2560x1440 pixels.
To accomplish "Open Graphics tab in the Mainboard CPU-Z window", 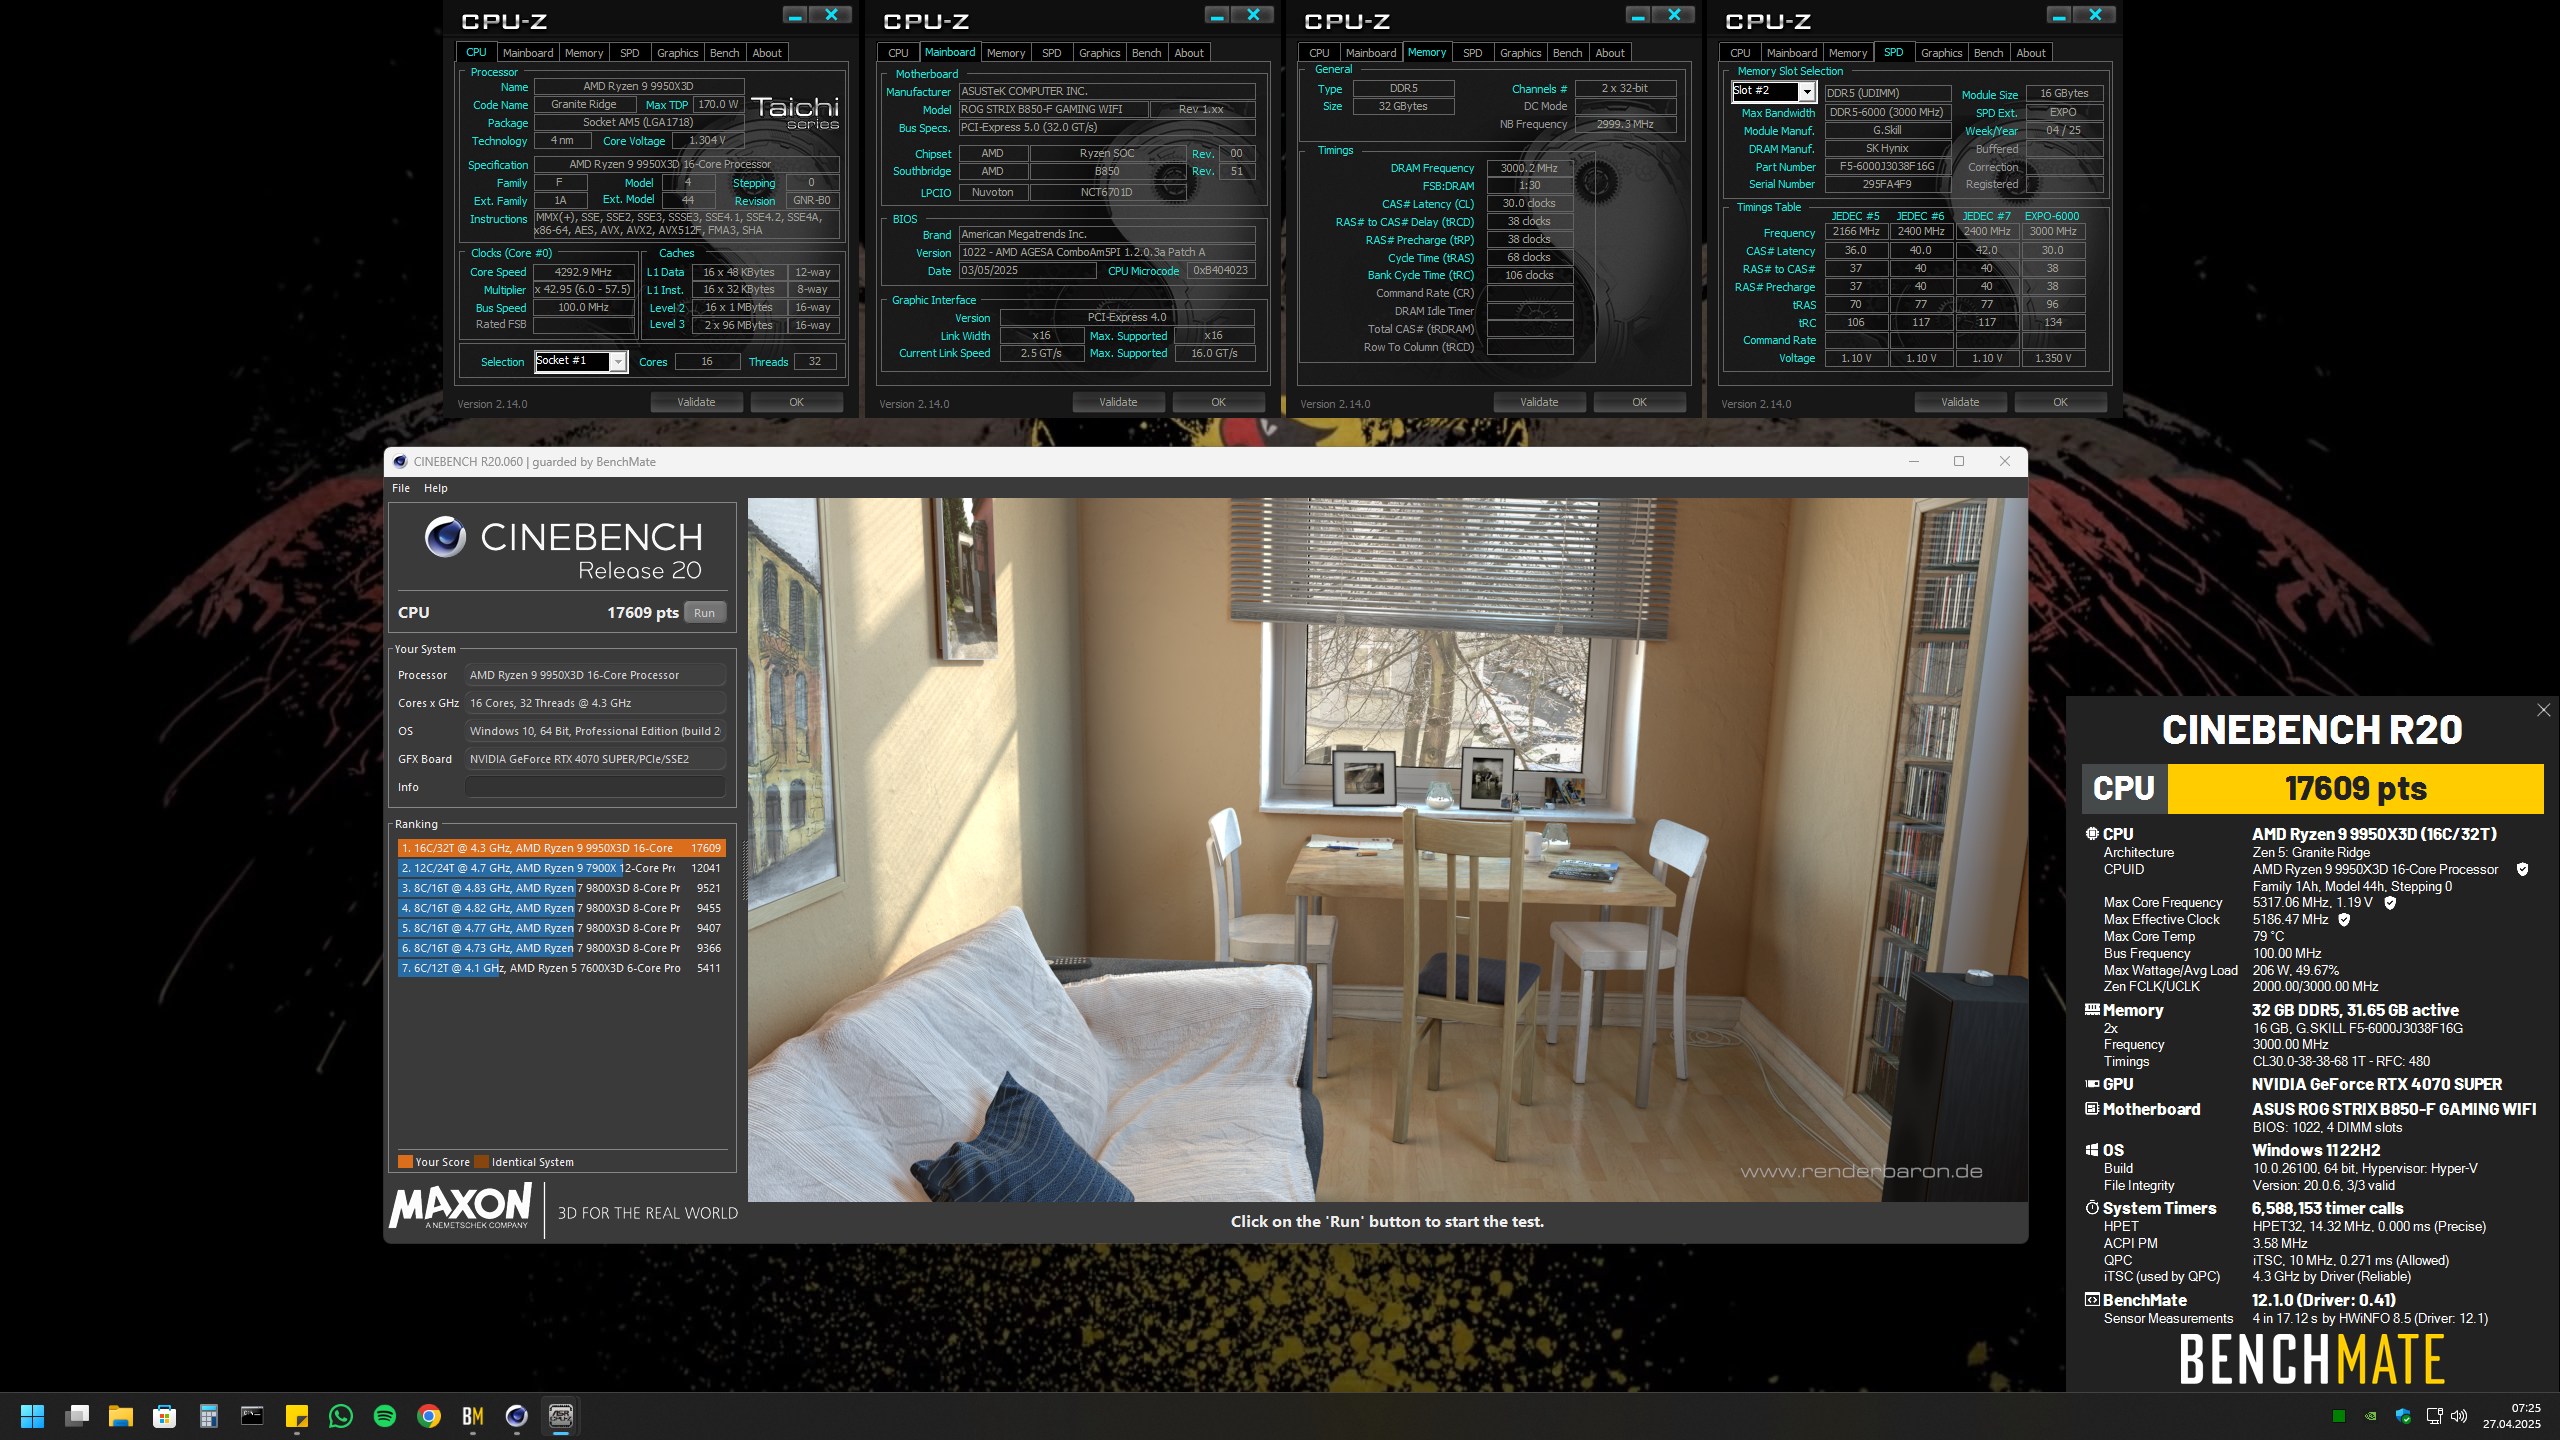I will click(x=1099, y=53).
